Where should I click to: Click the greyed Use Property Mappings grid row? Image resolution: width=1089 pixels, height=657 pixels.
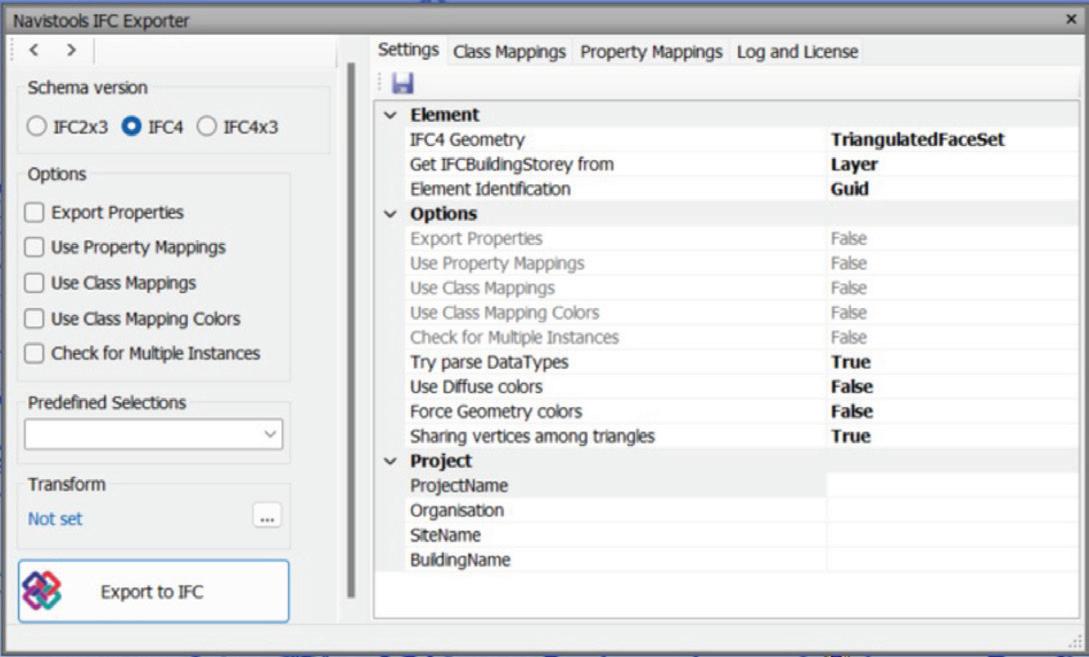(x=741, y=263)
